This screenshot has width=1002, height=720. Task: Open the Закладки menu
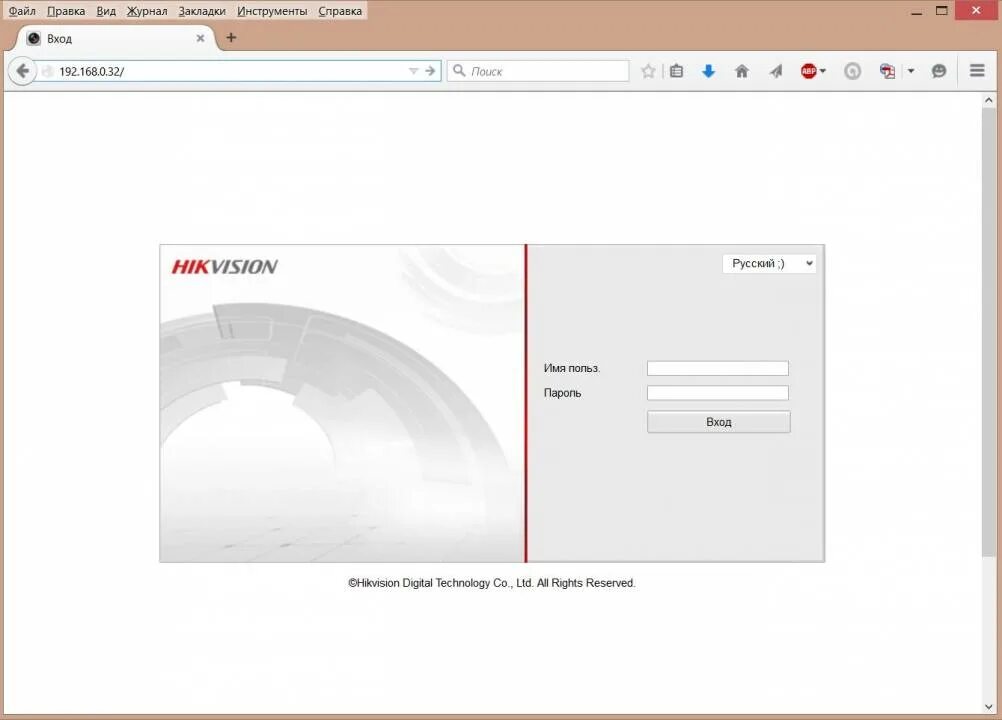pos(202,11)
